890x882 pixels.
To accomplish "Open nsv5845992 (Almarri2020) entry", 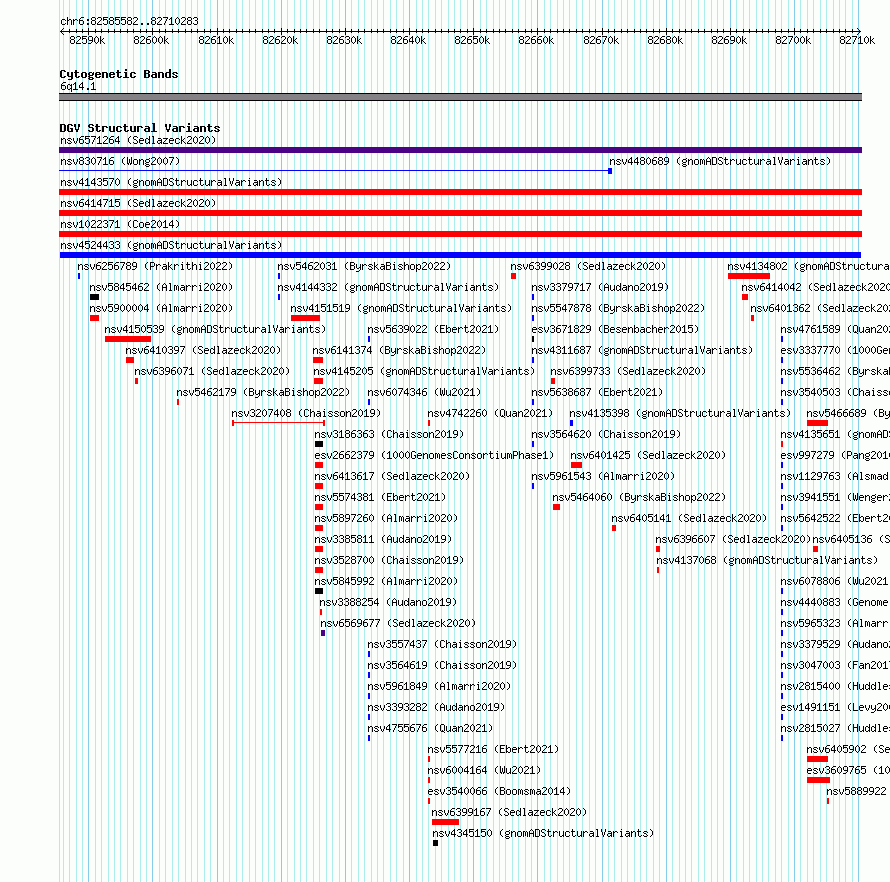I will click(x=386, y=581).
